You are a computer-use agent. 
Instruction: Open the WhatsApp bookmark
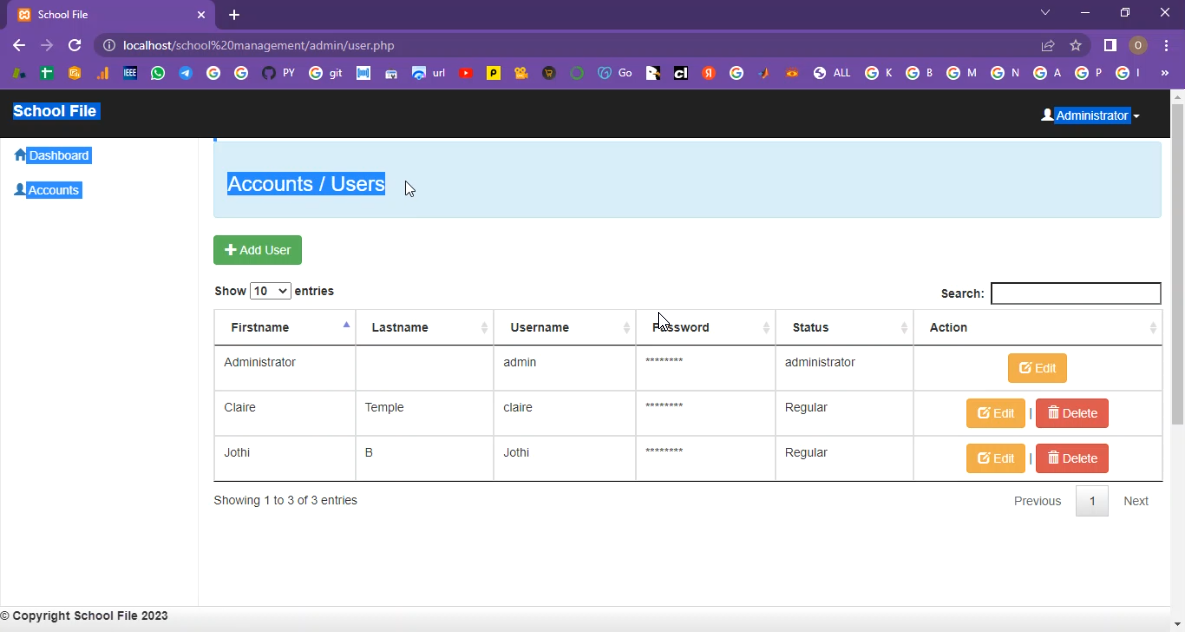pos(158,73)
